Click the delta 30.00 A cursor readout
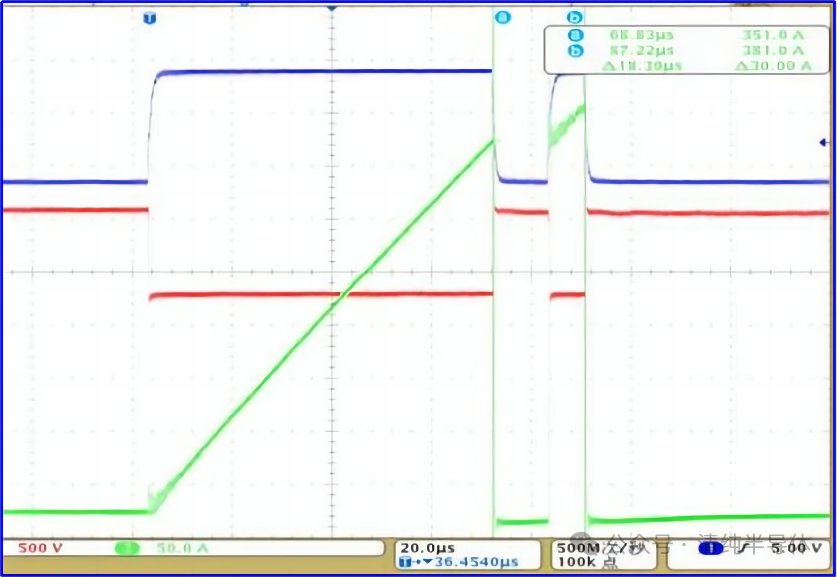Screen dimensions: 837x577 tap(770, 65)
